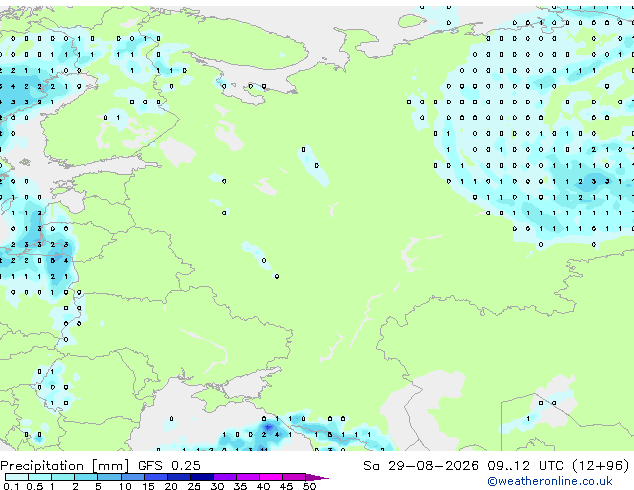Click the legend label '25'
The height and width of the screenshot is (490, 634).
pyautogui.click(x=194, y=486)
